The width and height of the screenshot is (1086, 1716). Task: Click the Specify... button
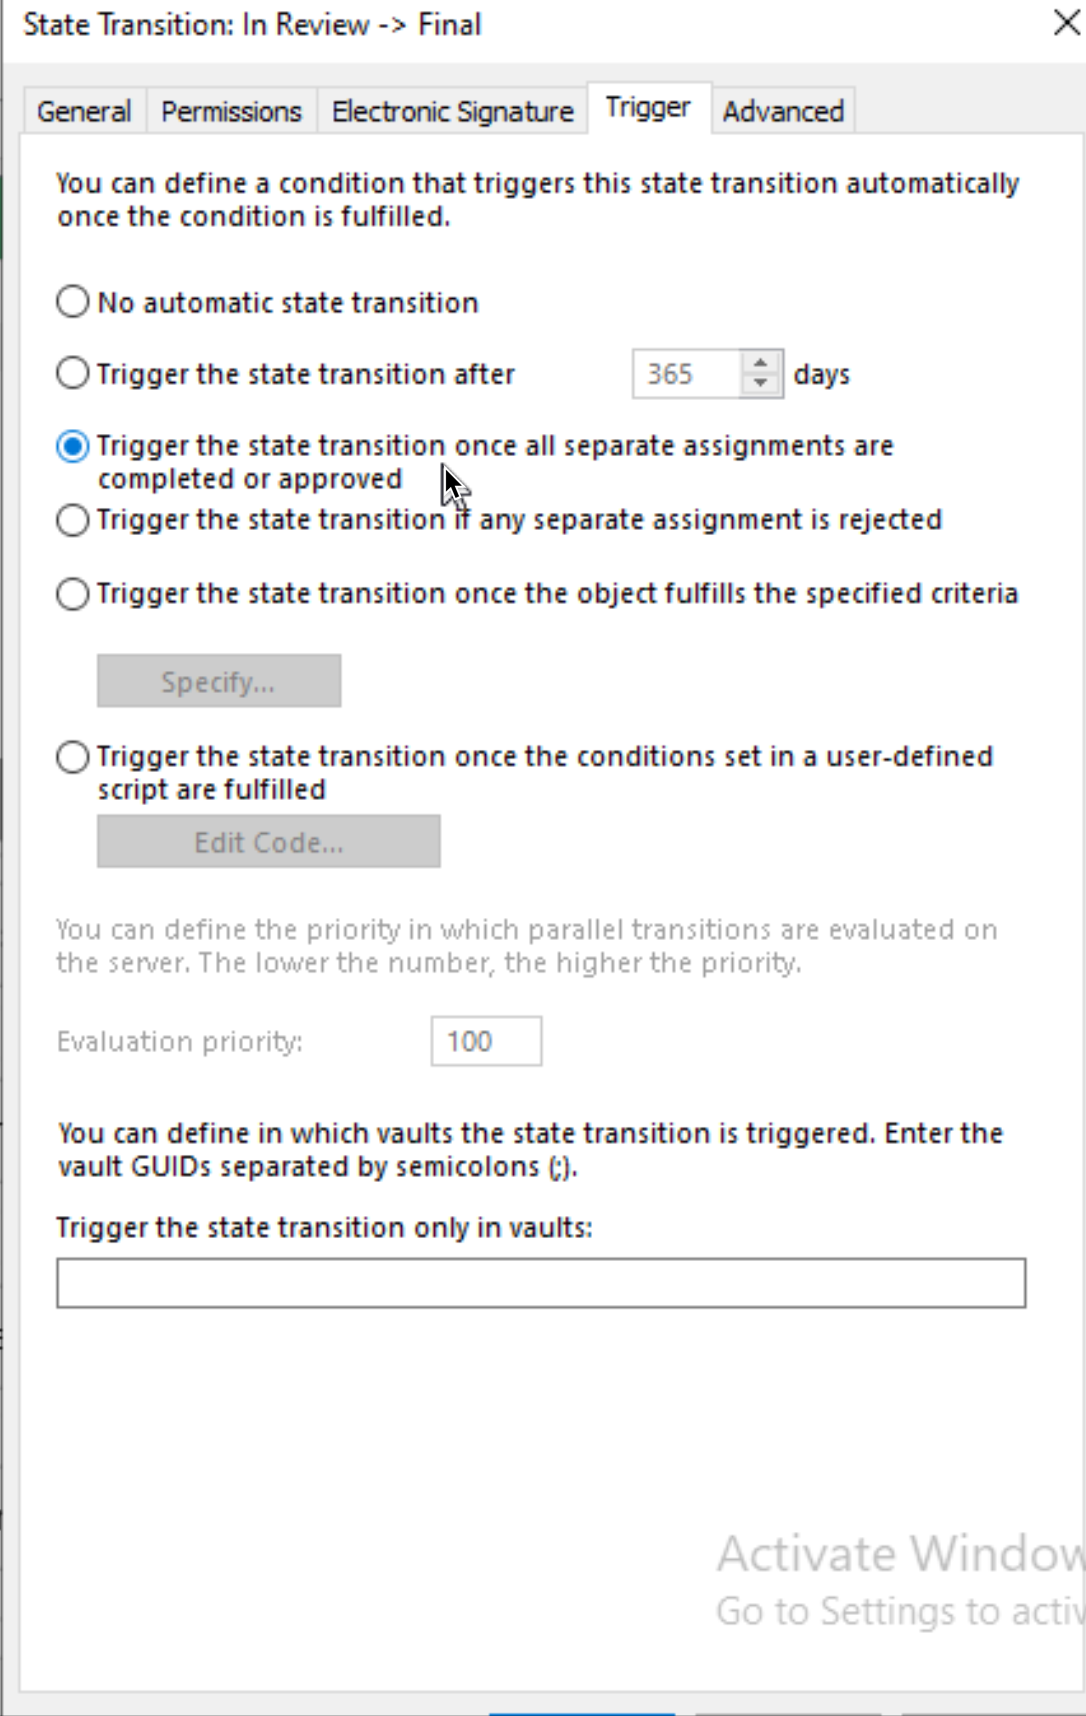click(x=219, y=681)
